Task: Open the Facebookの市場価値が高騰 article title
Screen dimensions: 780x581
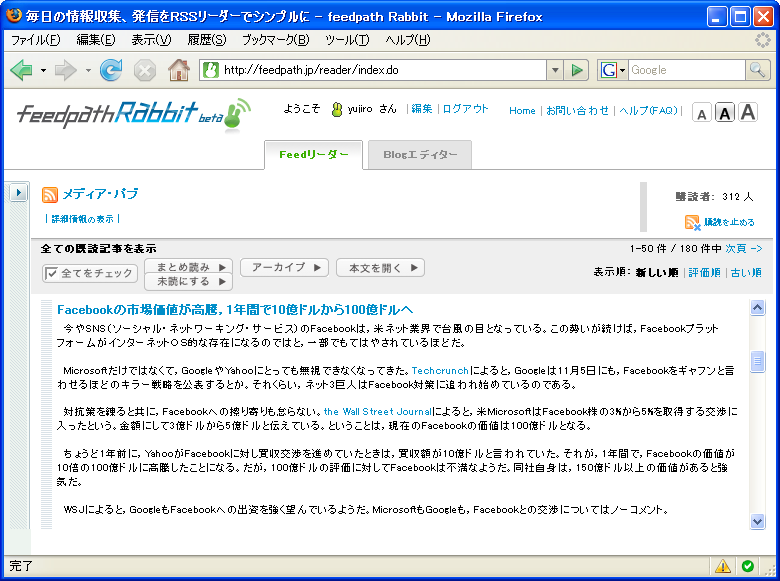Action: pos(235,309)
